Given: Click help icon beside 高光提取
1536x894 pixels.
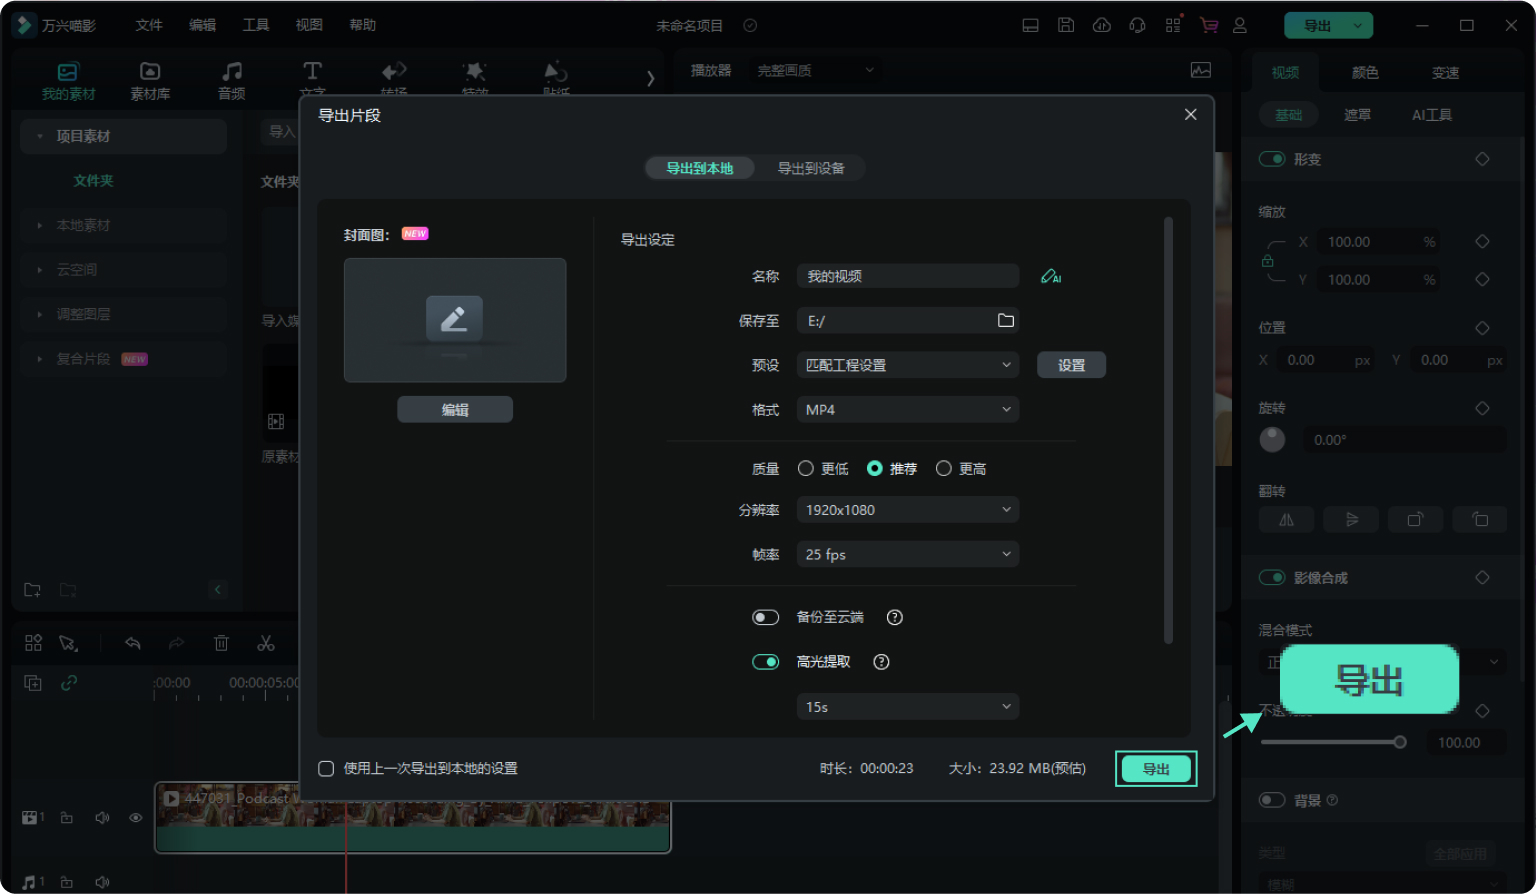Looking at the screenshot, I should (881, 662).
